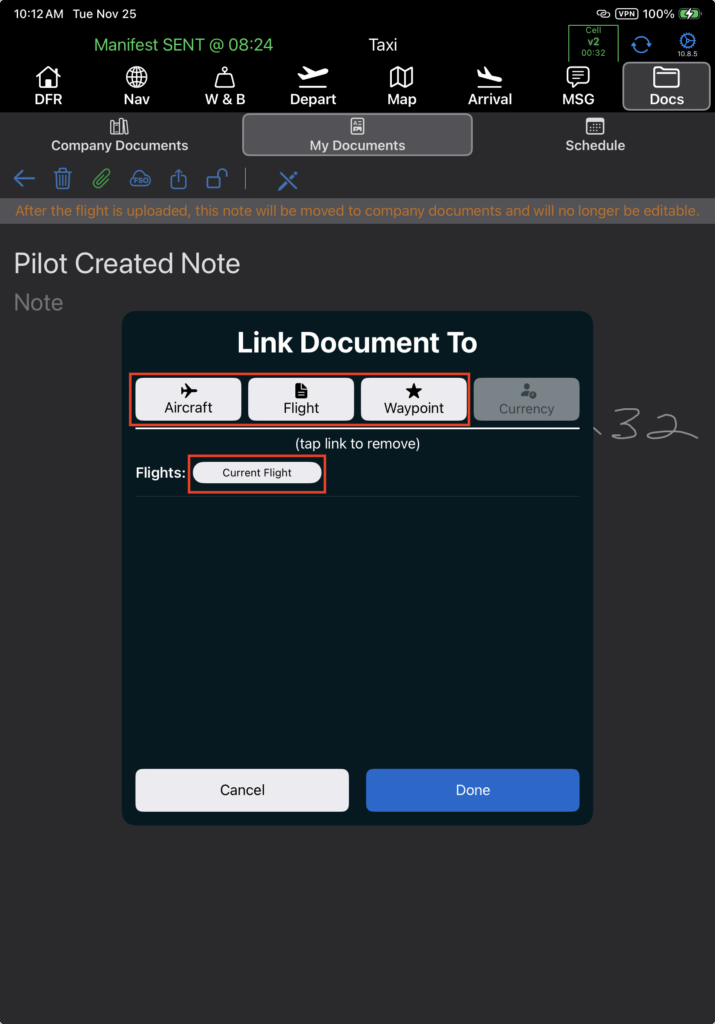Screen dimensions: 715x1024
Task: Tap the blue crossed pen tool icon
Action: (x=288, y=180)
